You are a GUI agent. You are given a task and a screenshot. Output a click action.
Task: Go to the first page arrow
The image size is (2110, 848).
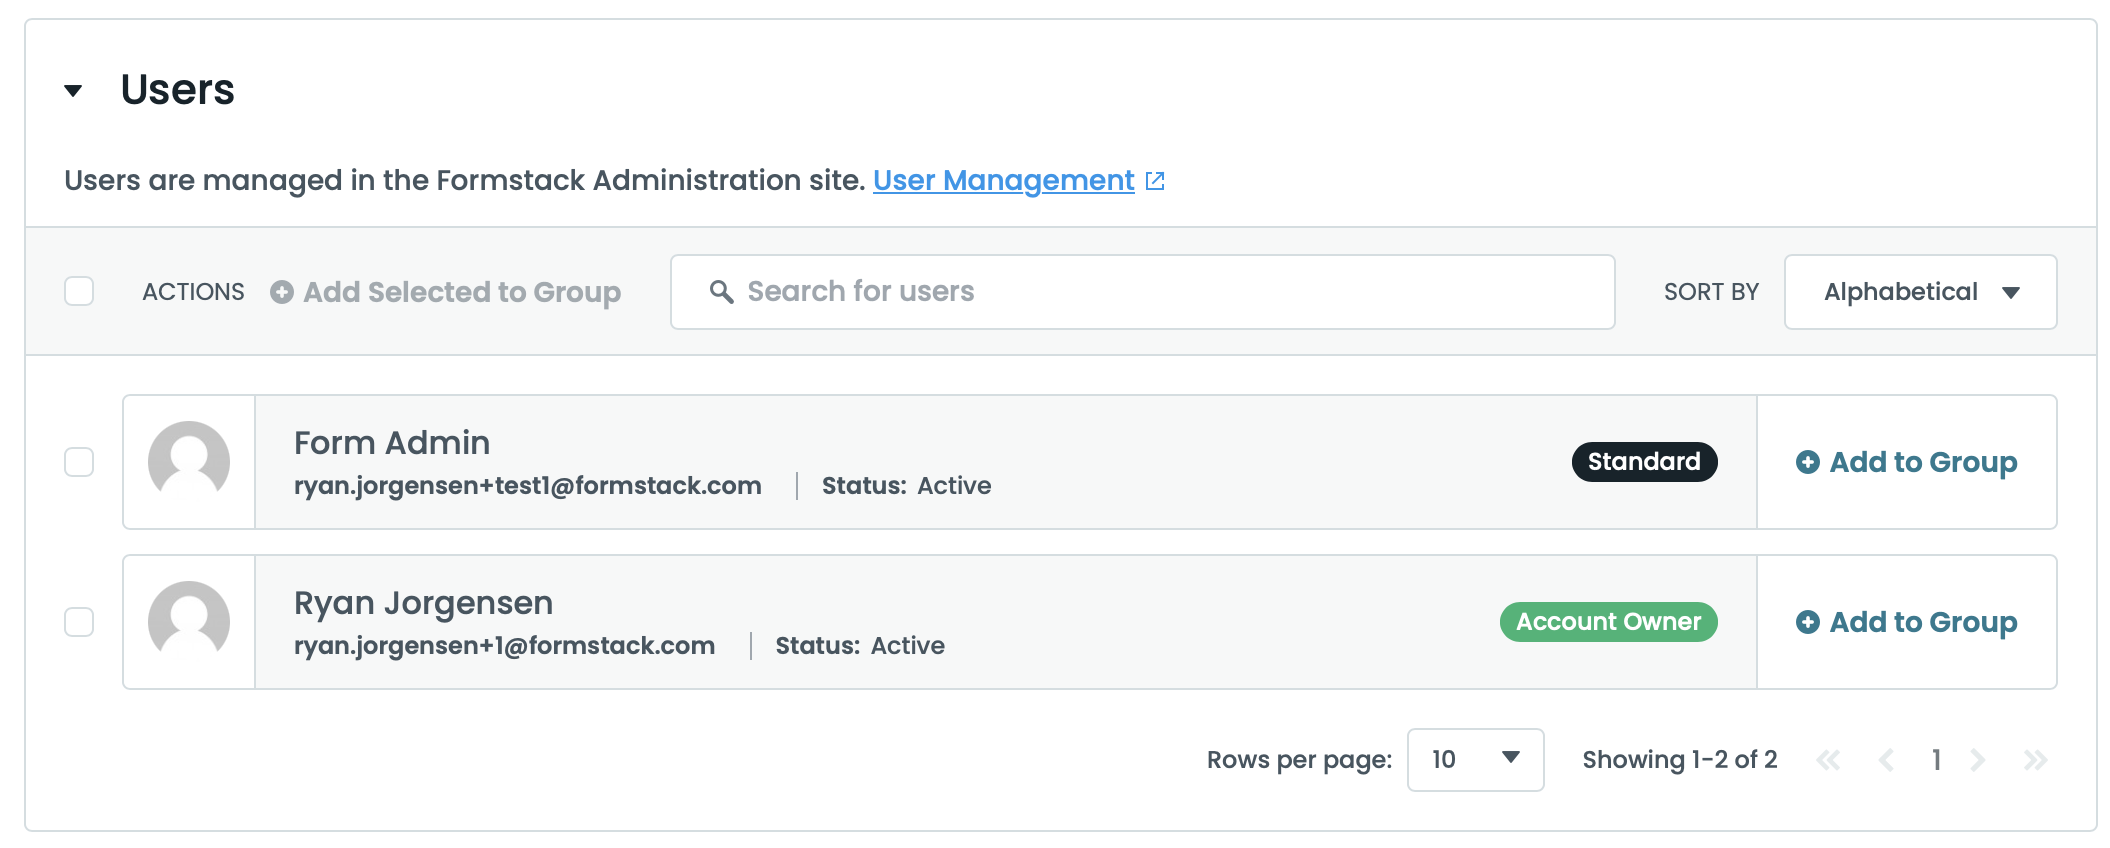click(1828, 760)
